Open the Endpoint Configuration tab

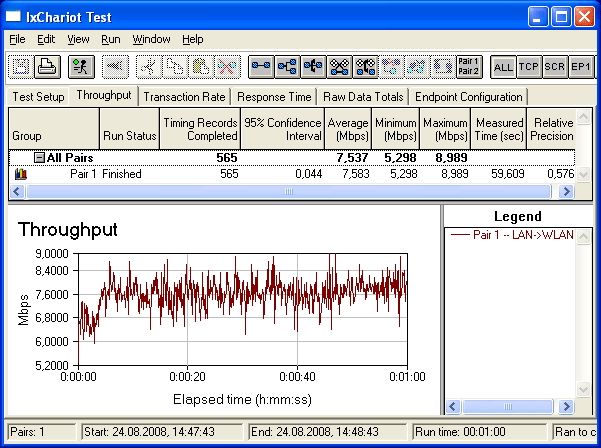[x=469, y=97]
